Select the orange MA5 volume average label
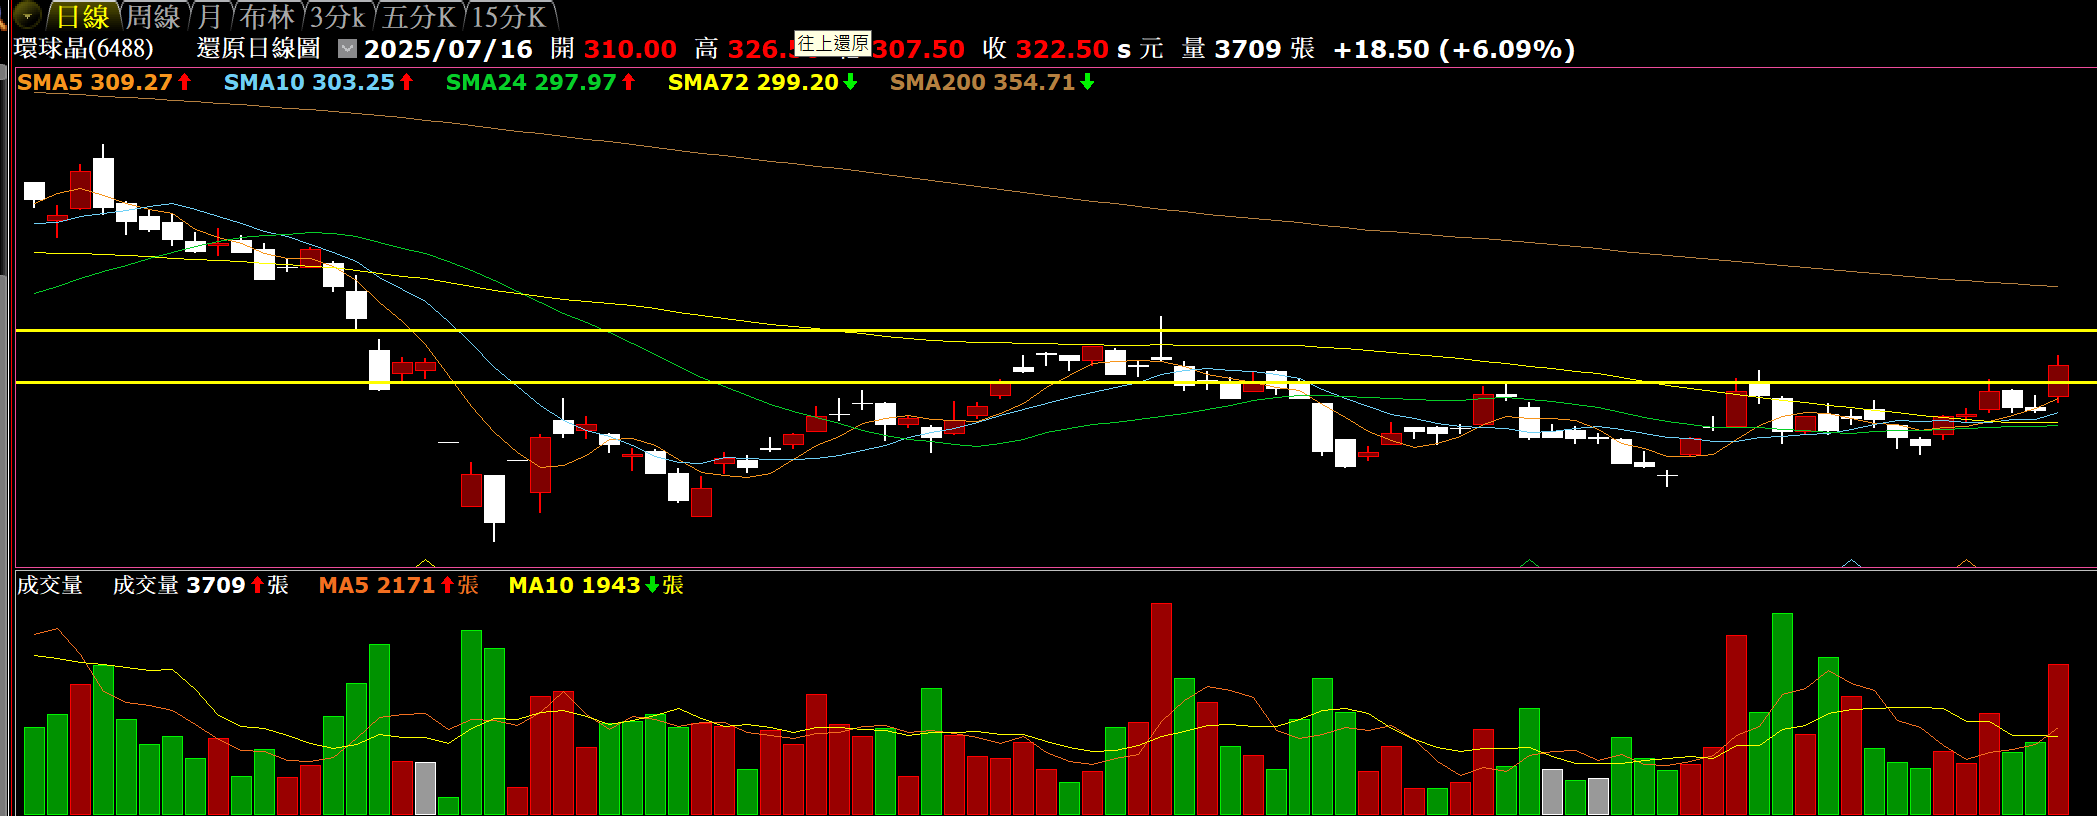 tap(377, 585)
